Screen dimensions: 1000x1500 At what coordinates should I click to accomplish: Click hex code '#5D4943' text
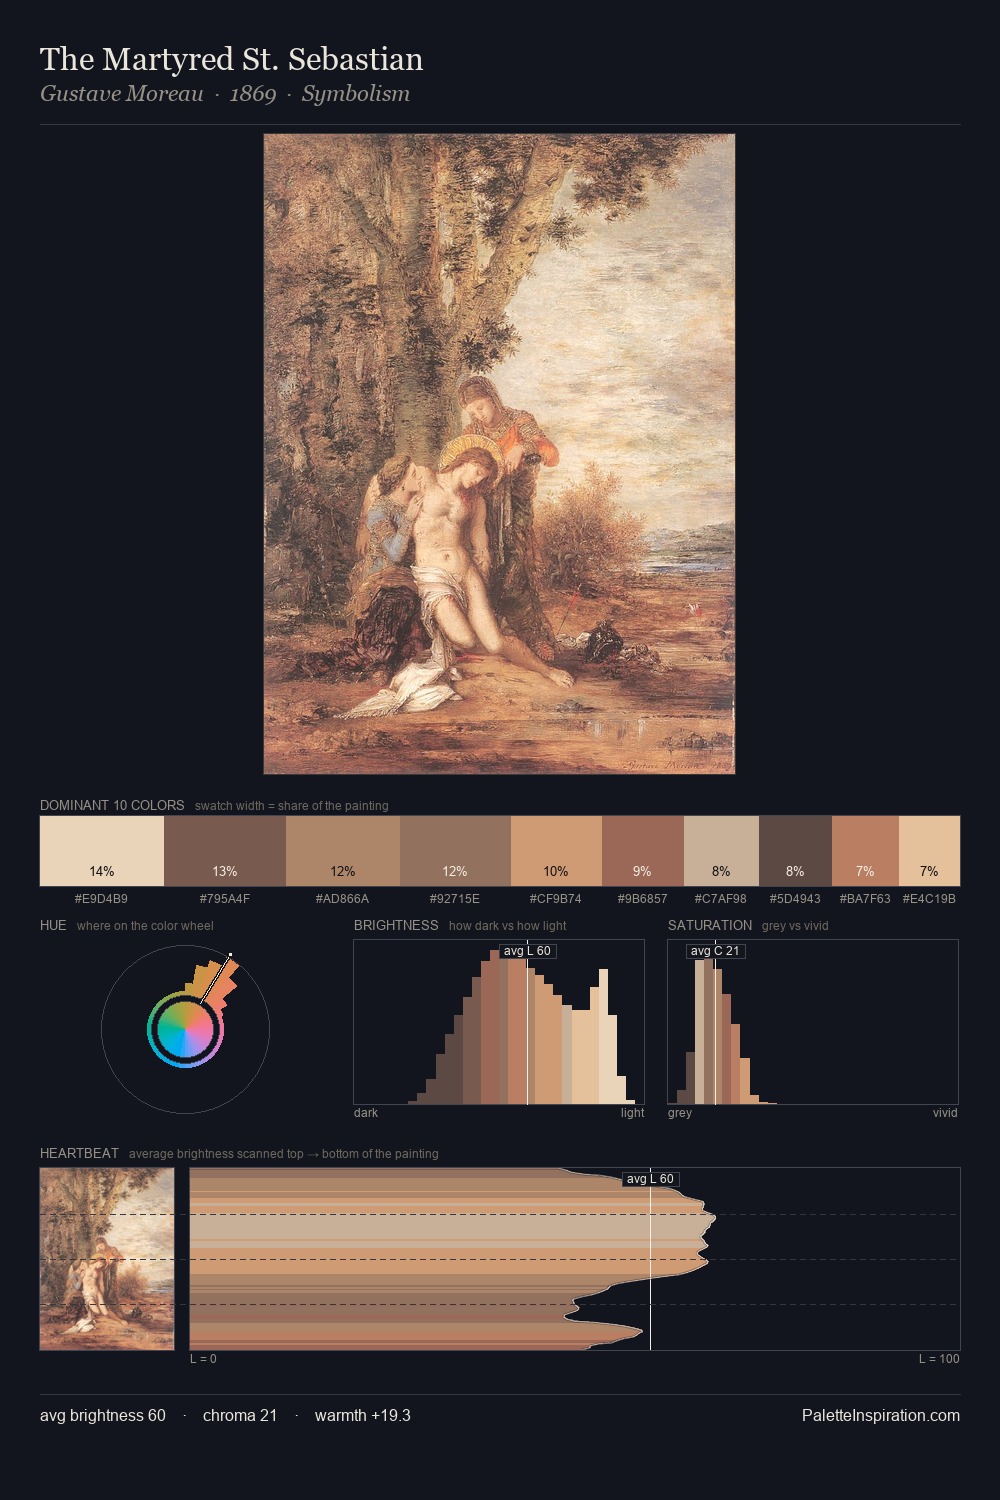pos(795,898)
